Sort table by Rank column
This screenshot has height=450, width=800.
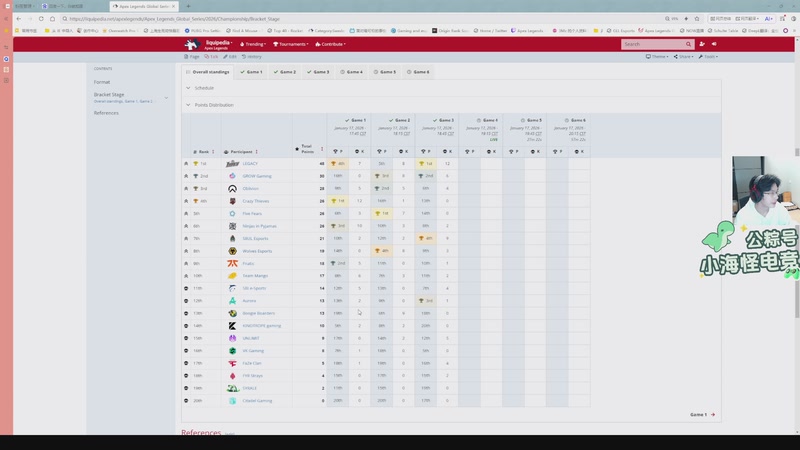(213, 152)
